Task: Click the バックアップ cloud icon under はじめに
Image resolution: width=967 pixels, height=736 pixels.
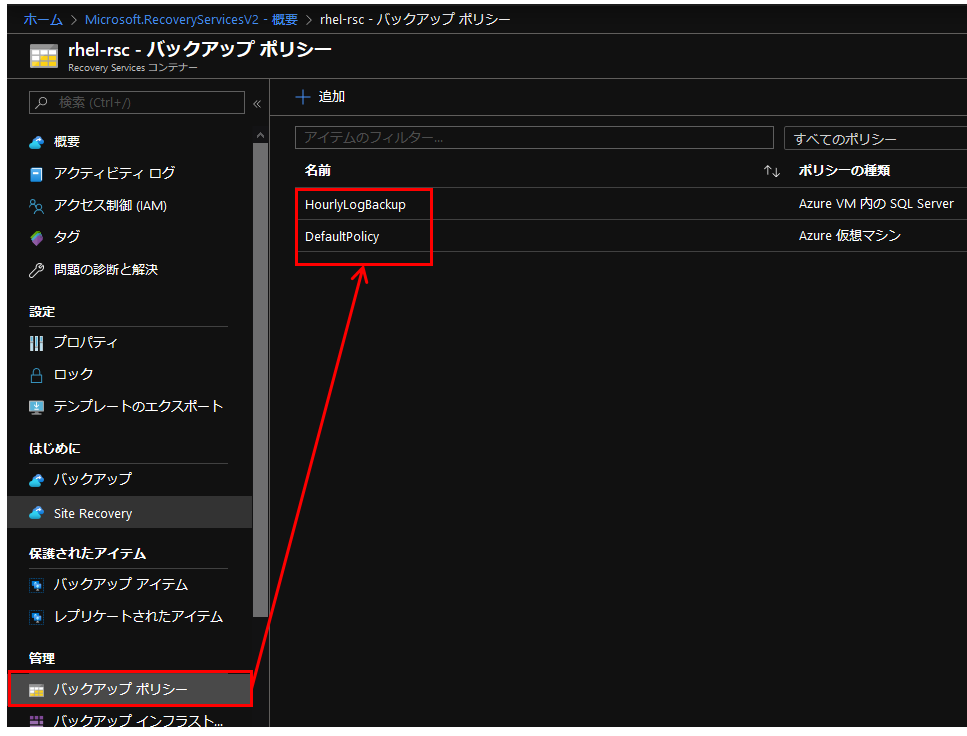Action: tap(36, 480)
